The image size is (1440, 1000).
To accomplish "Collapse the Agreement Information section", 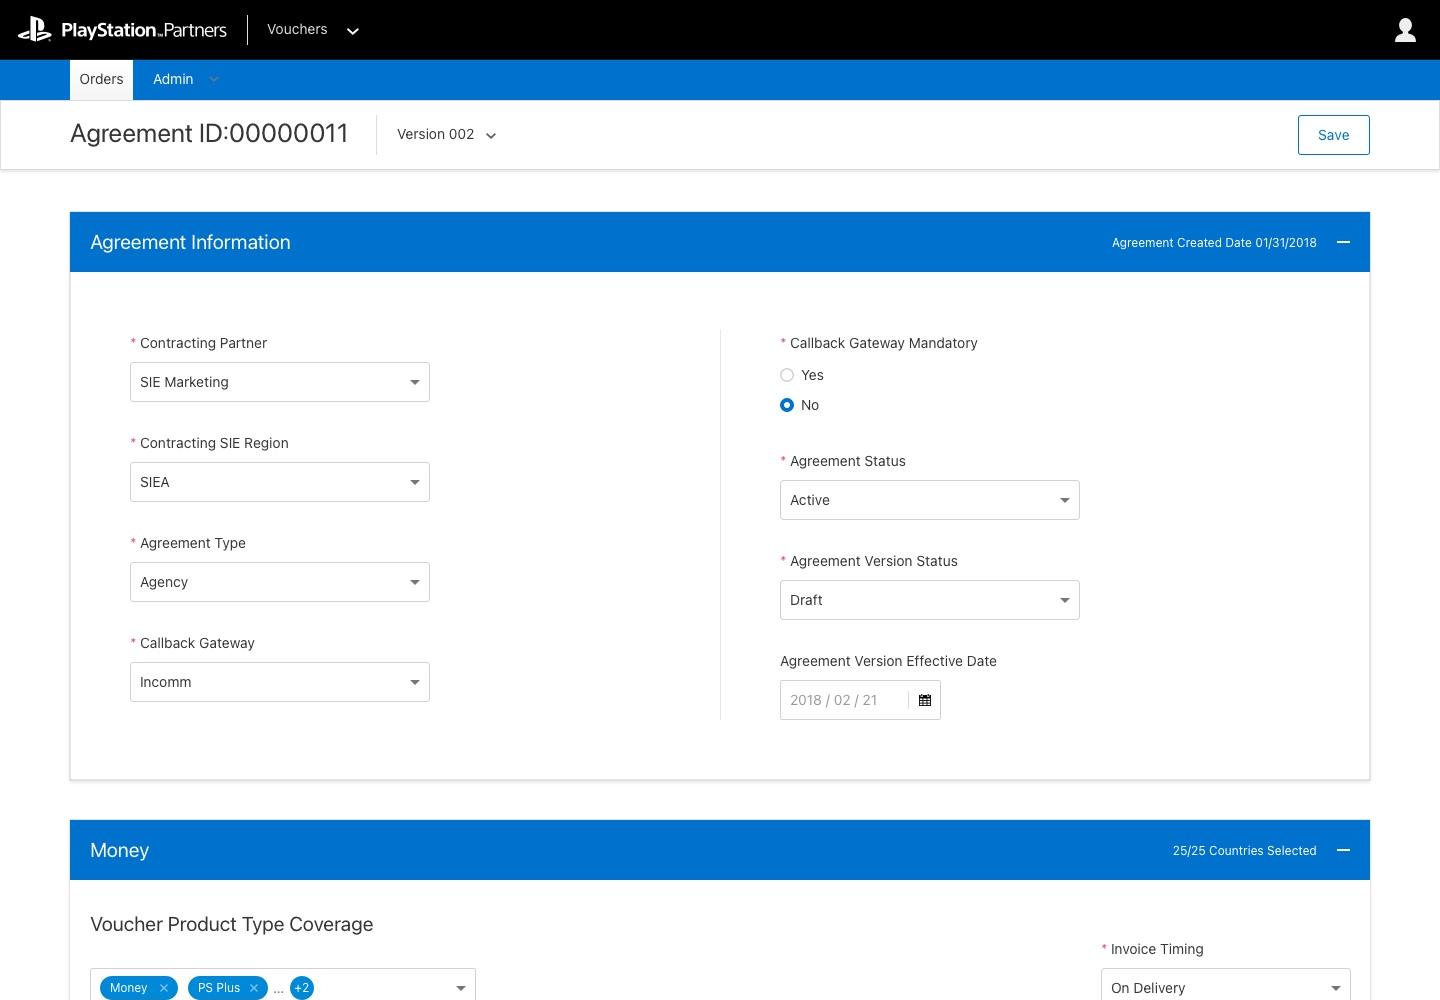I will (1343, 242).
